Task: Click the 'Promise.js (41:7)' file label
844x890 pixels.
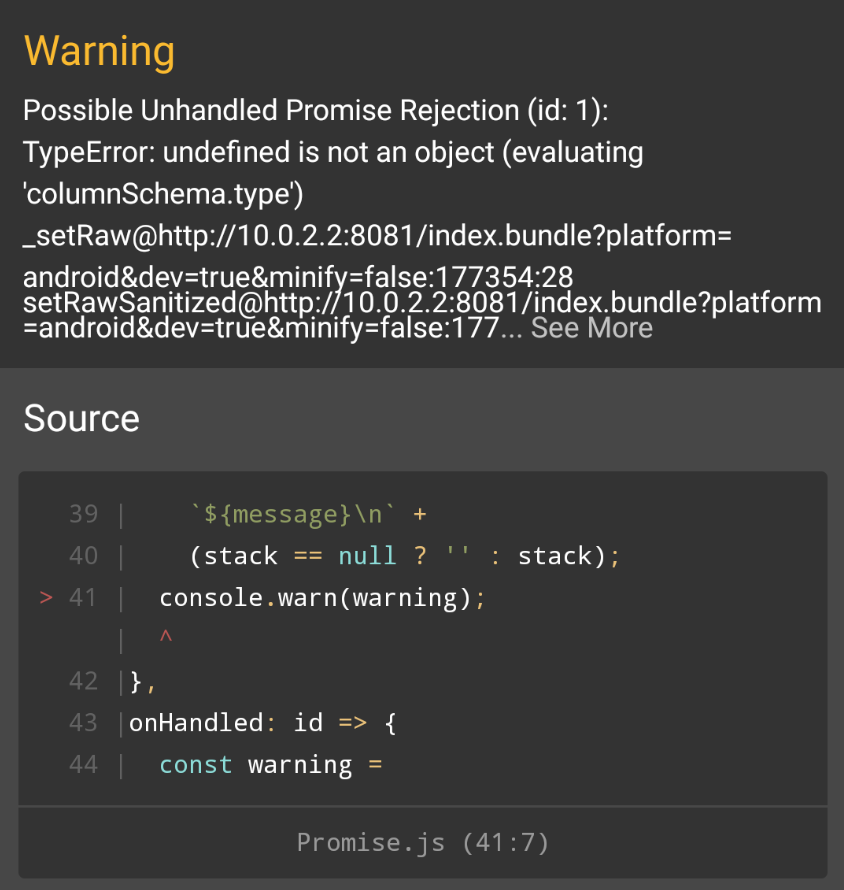Action: [421, 842]
